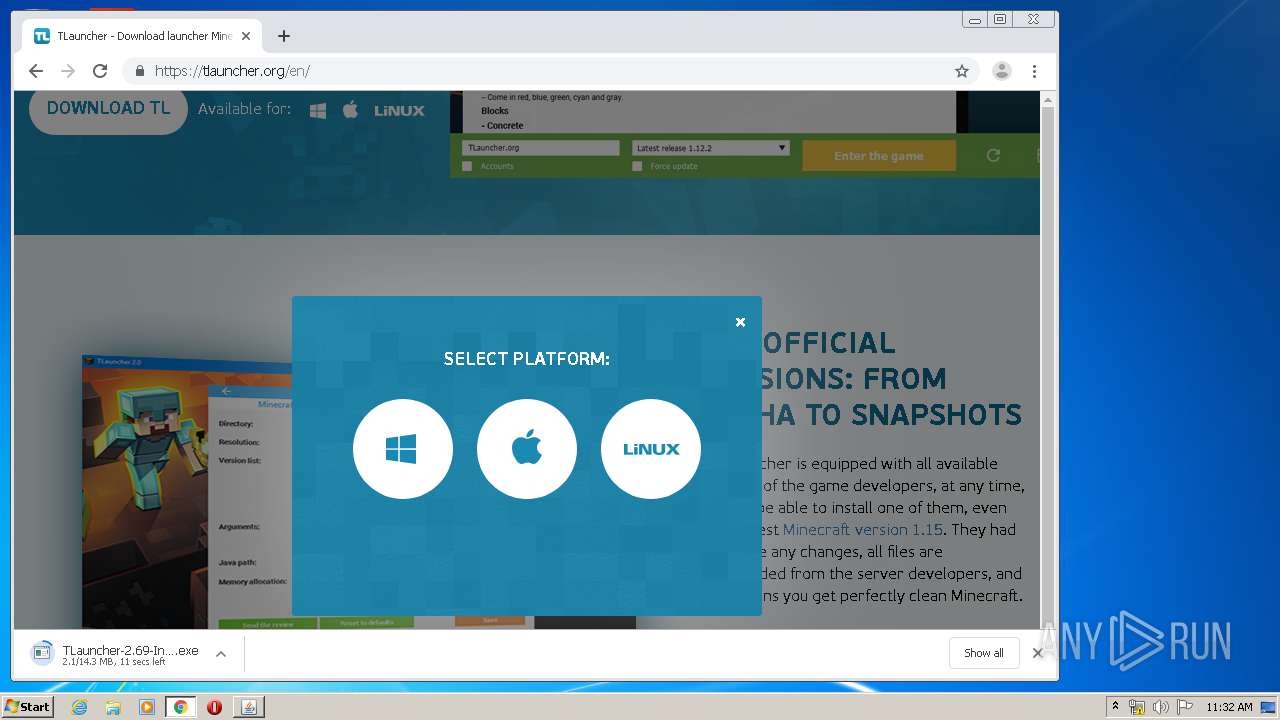Open the Chrome three-dot menu

tap(1034, 71)
